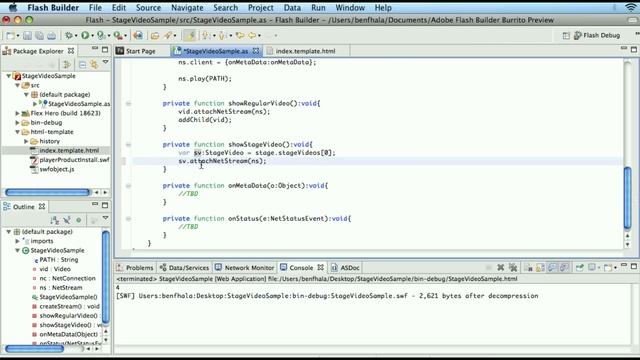
Task: Navigate forward with the yellow arrow icon
Action: [x=253, y=36]
